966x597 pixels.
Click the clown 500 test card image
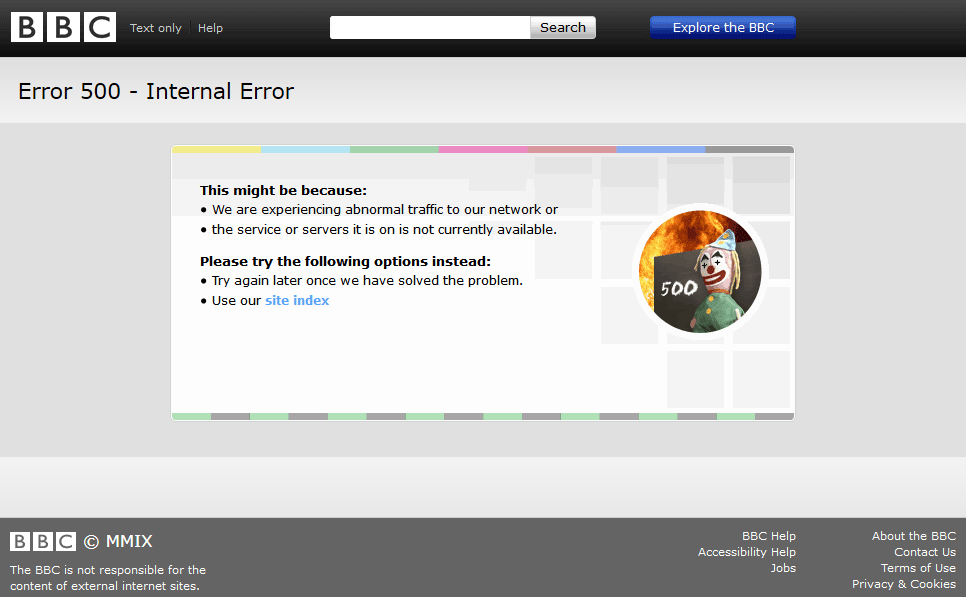click(x=700, y=271)
